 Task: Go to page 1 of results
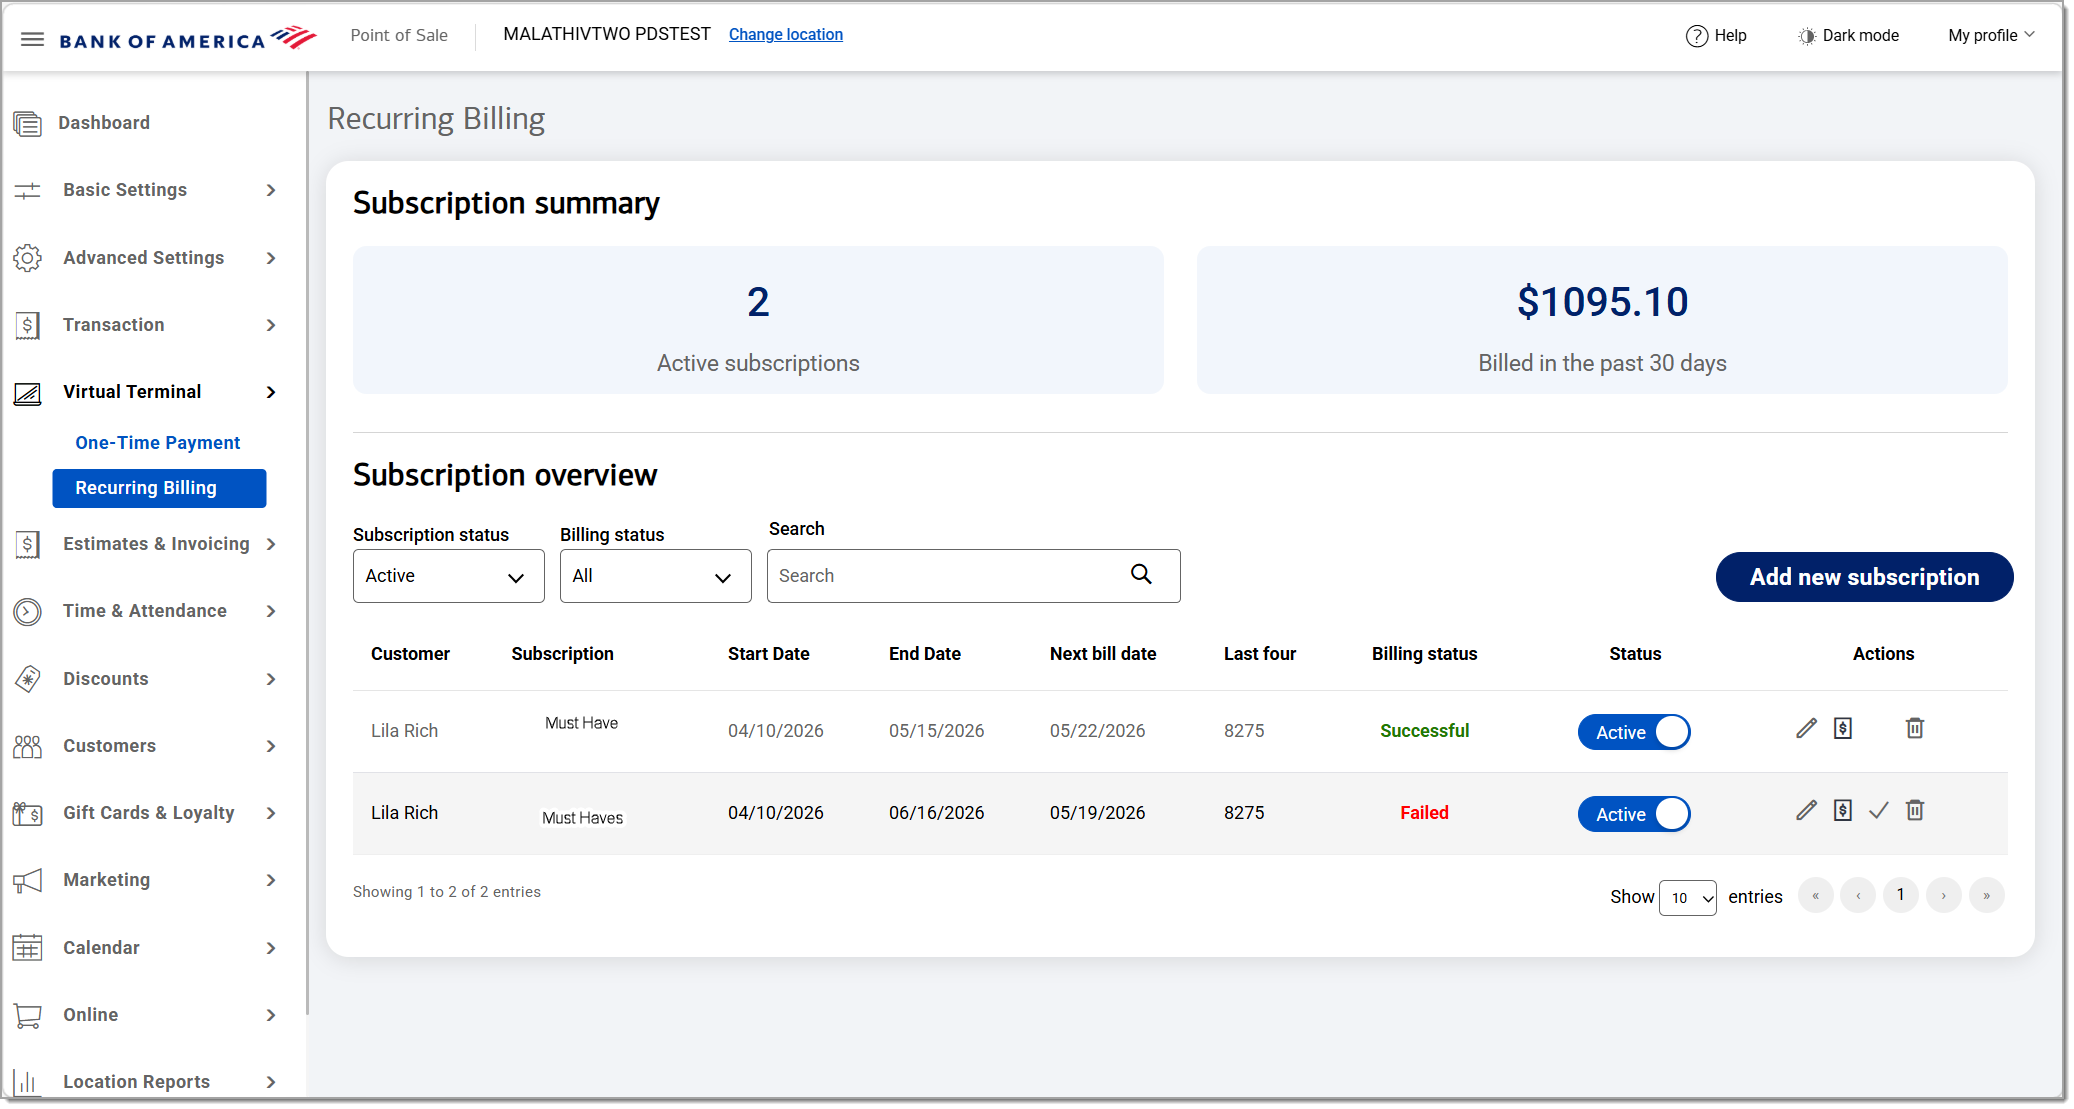tap(1901, 895)
